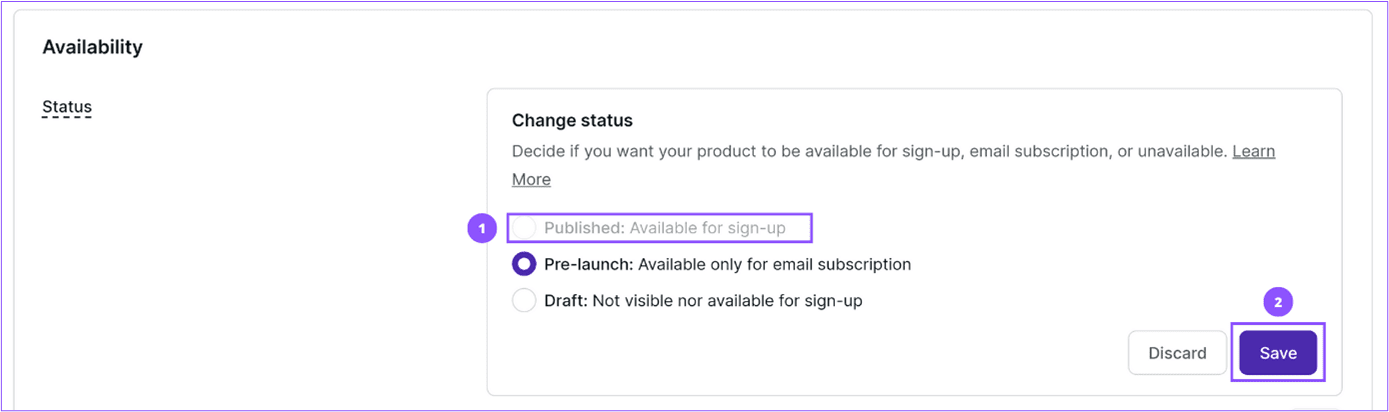Select the Draft radio button
Image resolution: width=1389 pixels, height=412 pixels.
pyautogui.click(x=524, y=300)
